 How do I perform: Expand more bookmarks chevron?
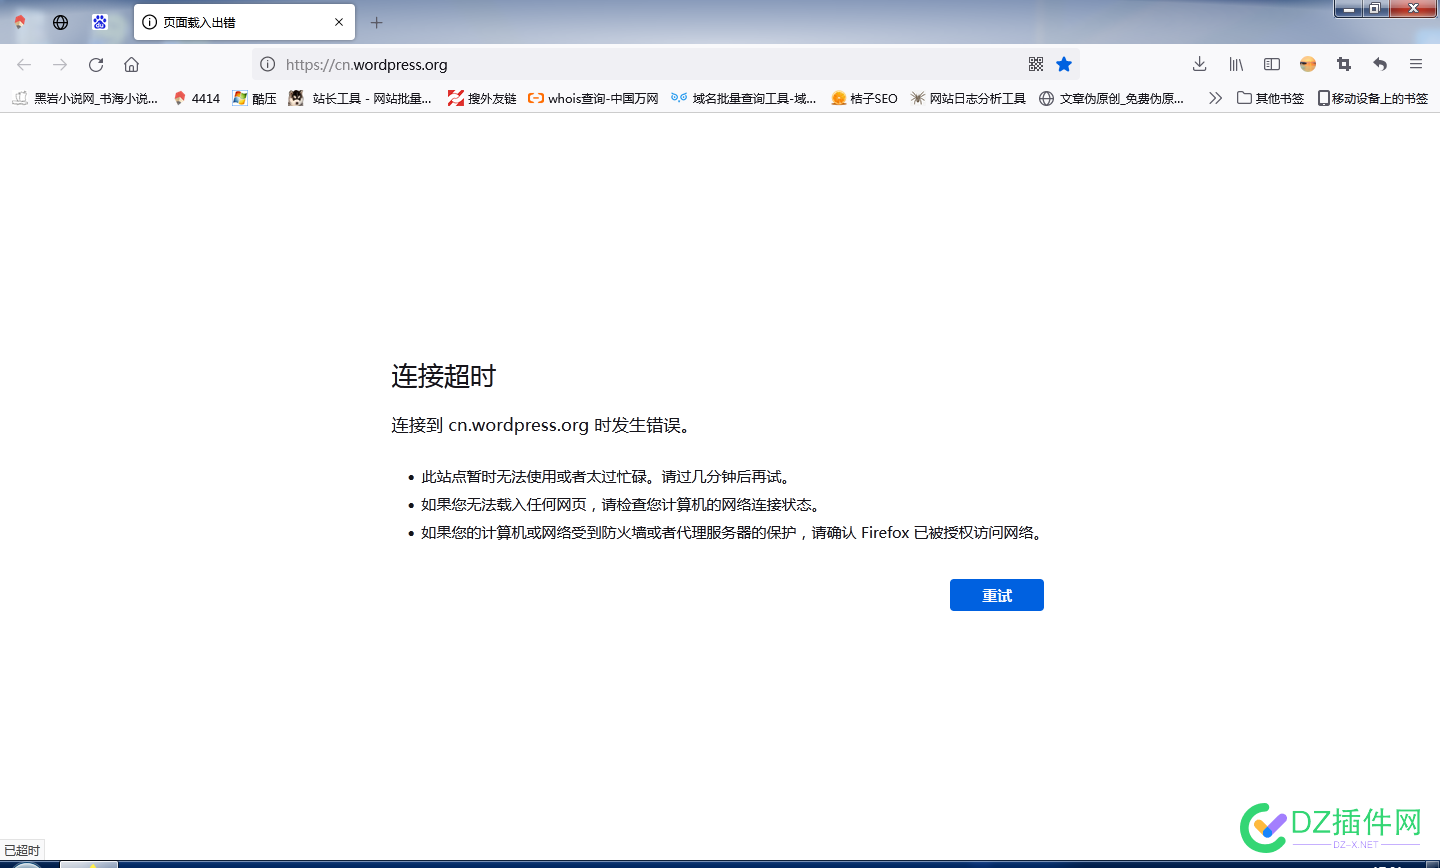point(1215,98)
